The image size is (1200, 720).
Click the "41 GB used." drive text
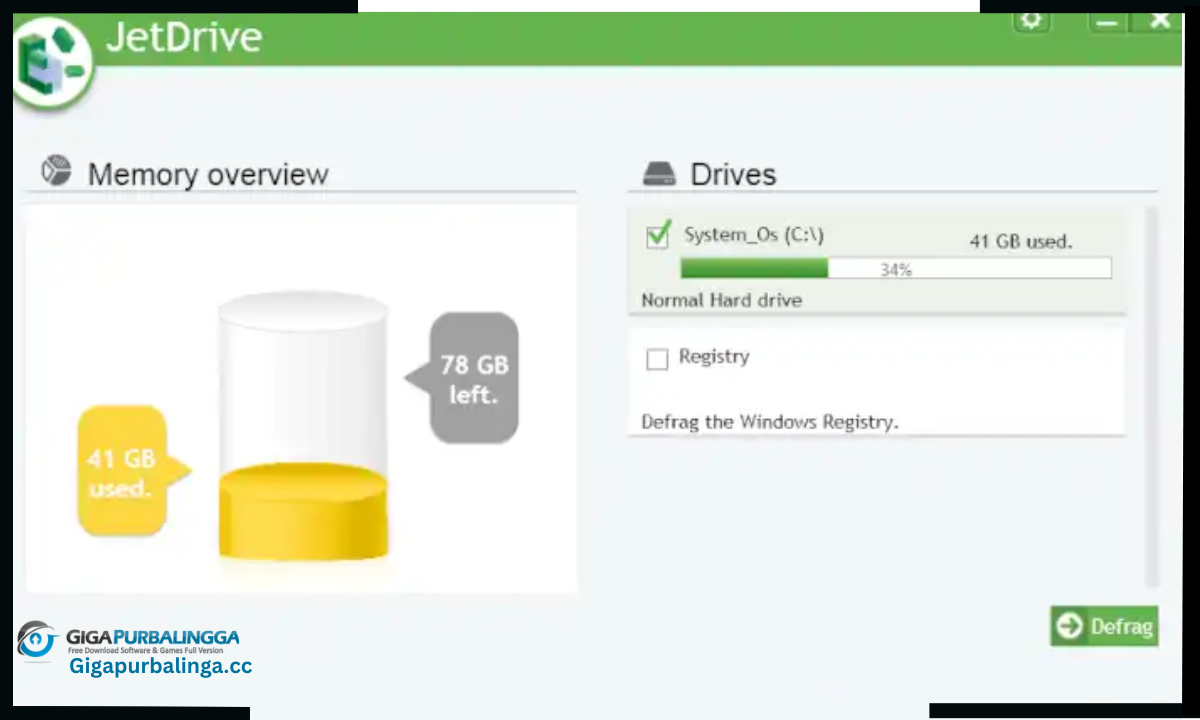click(x=1021, y=241)
